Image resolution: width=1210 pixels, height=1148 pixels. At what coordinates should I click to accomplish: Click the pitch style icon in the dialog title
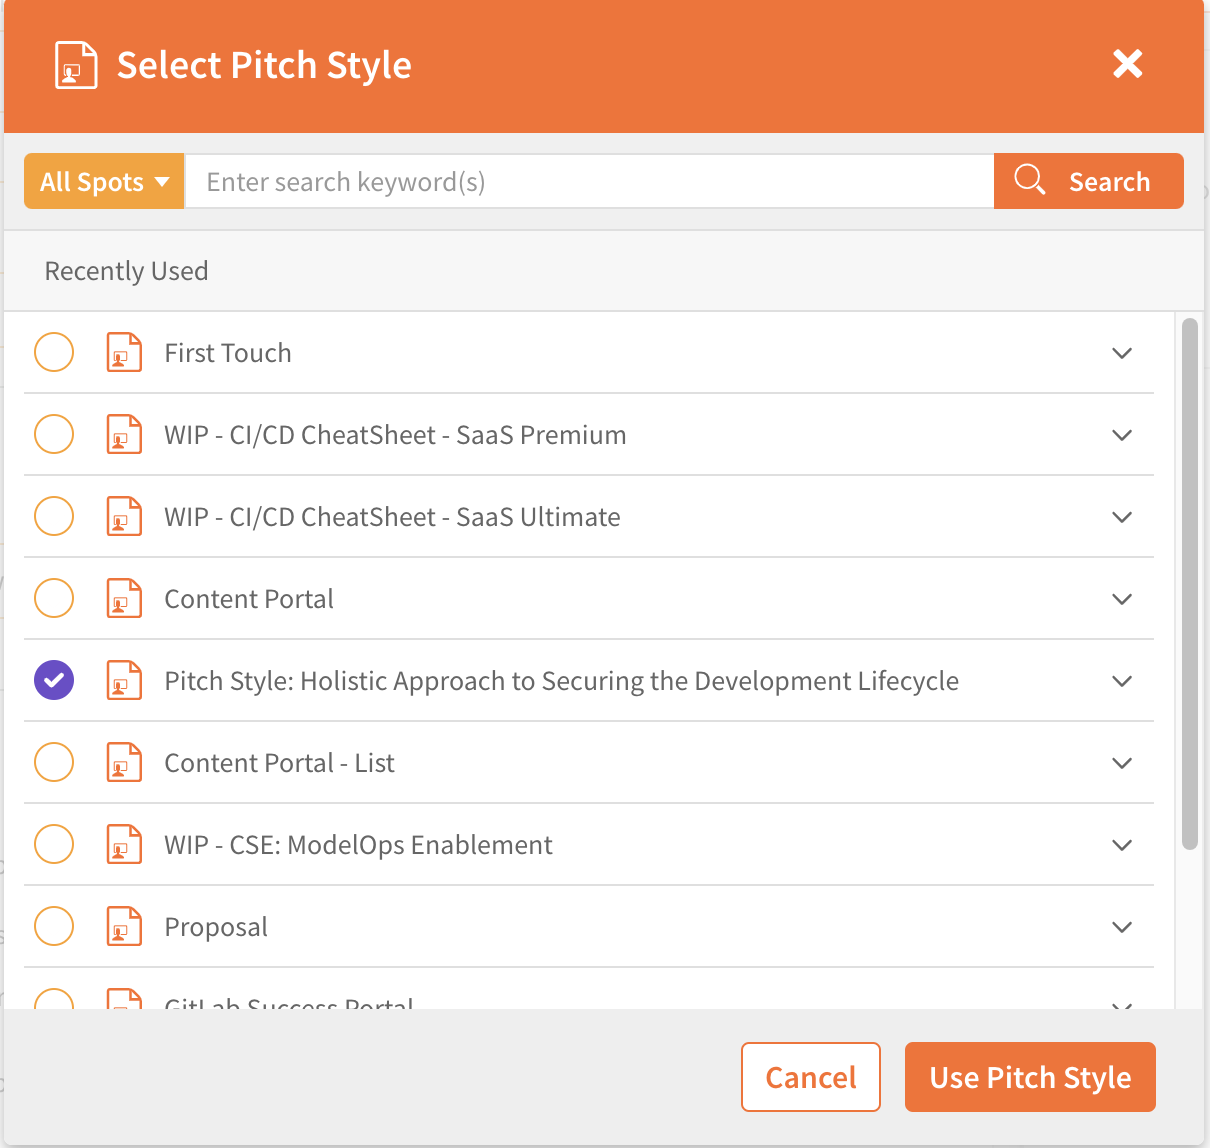(x=75, y=64)
